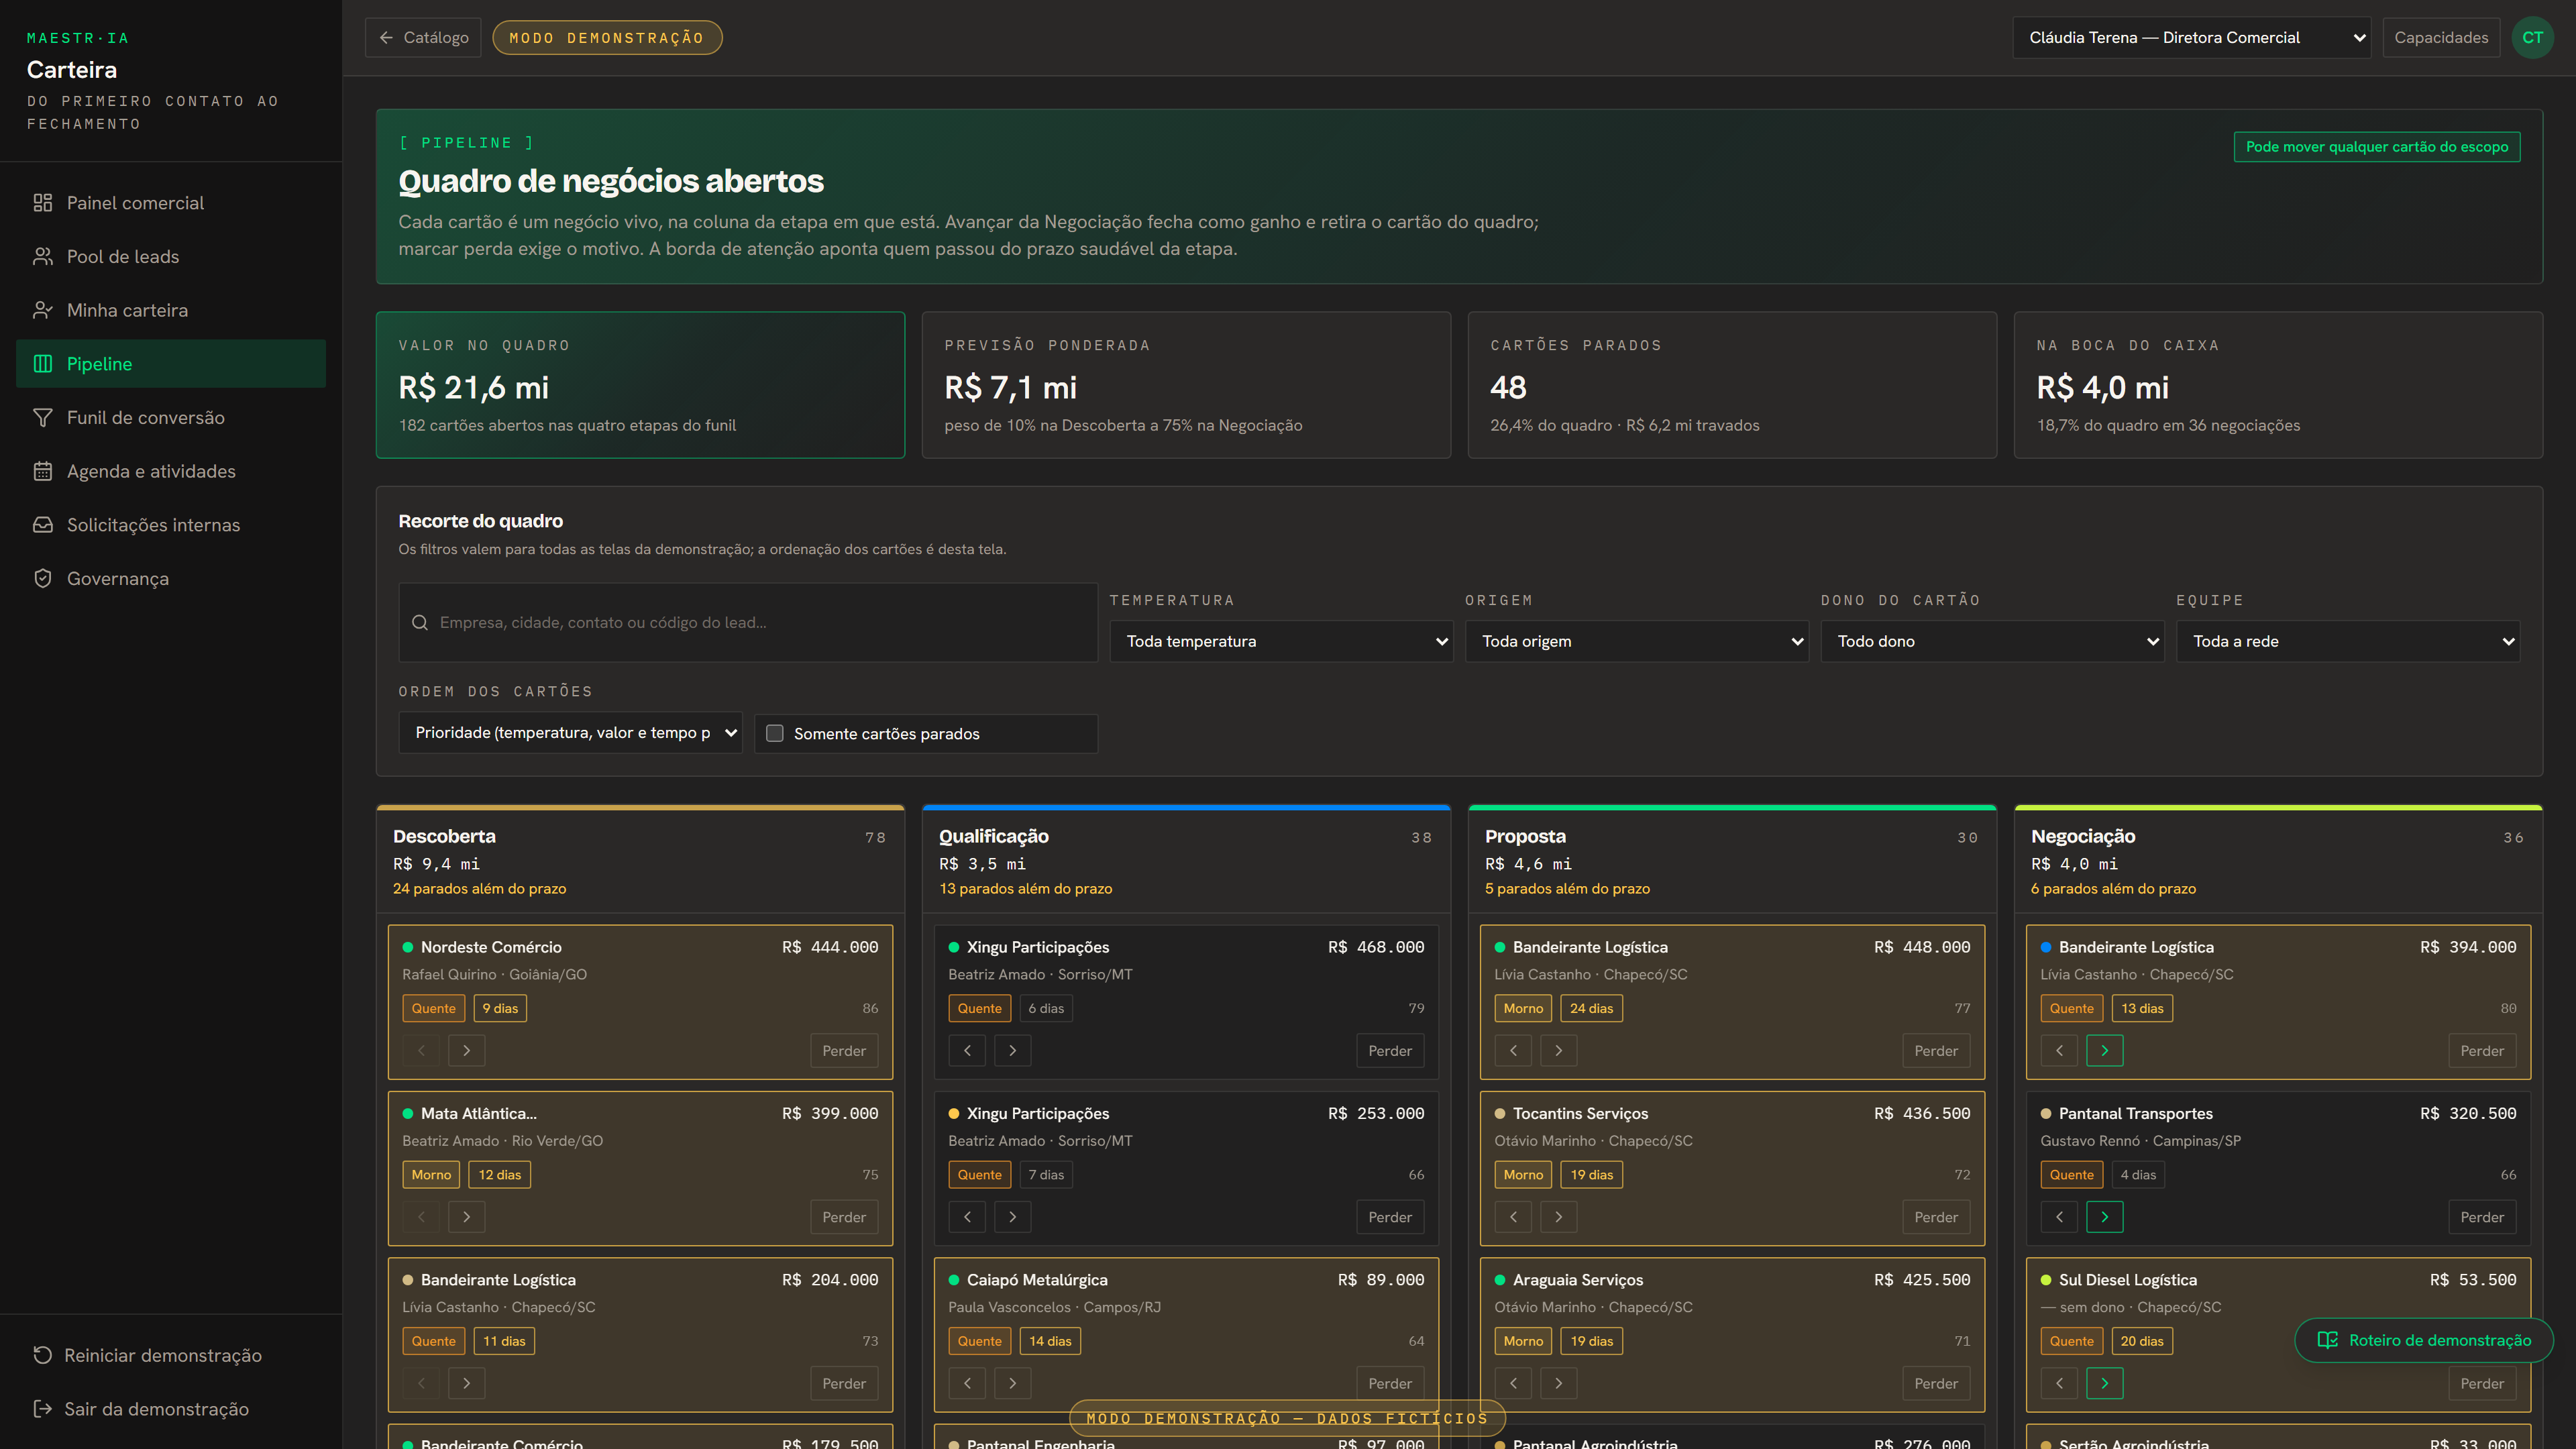Expand the Dono do cartão dropdown

[x=1992, y=641]
